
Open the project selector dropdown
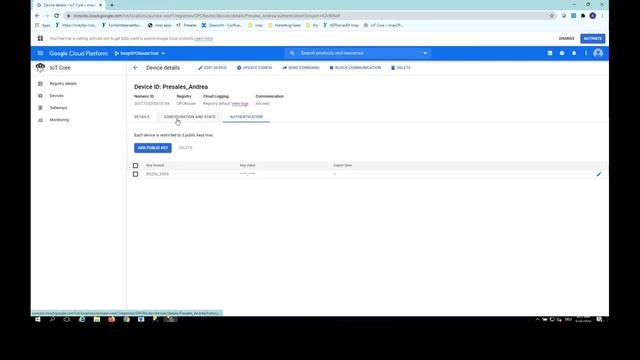tap(140, 53)
